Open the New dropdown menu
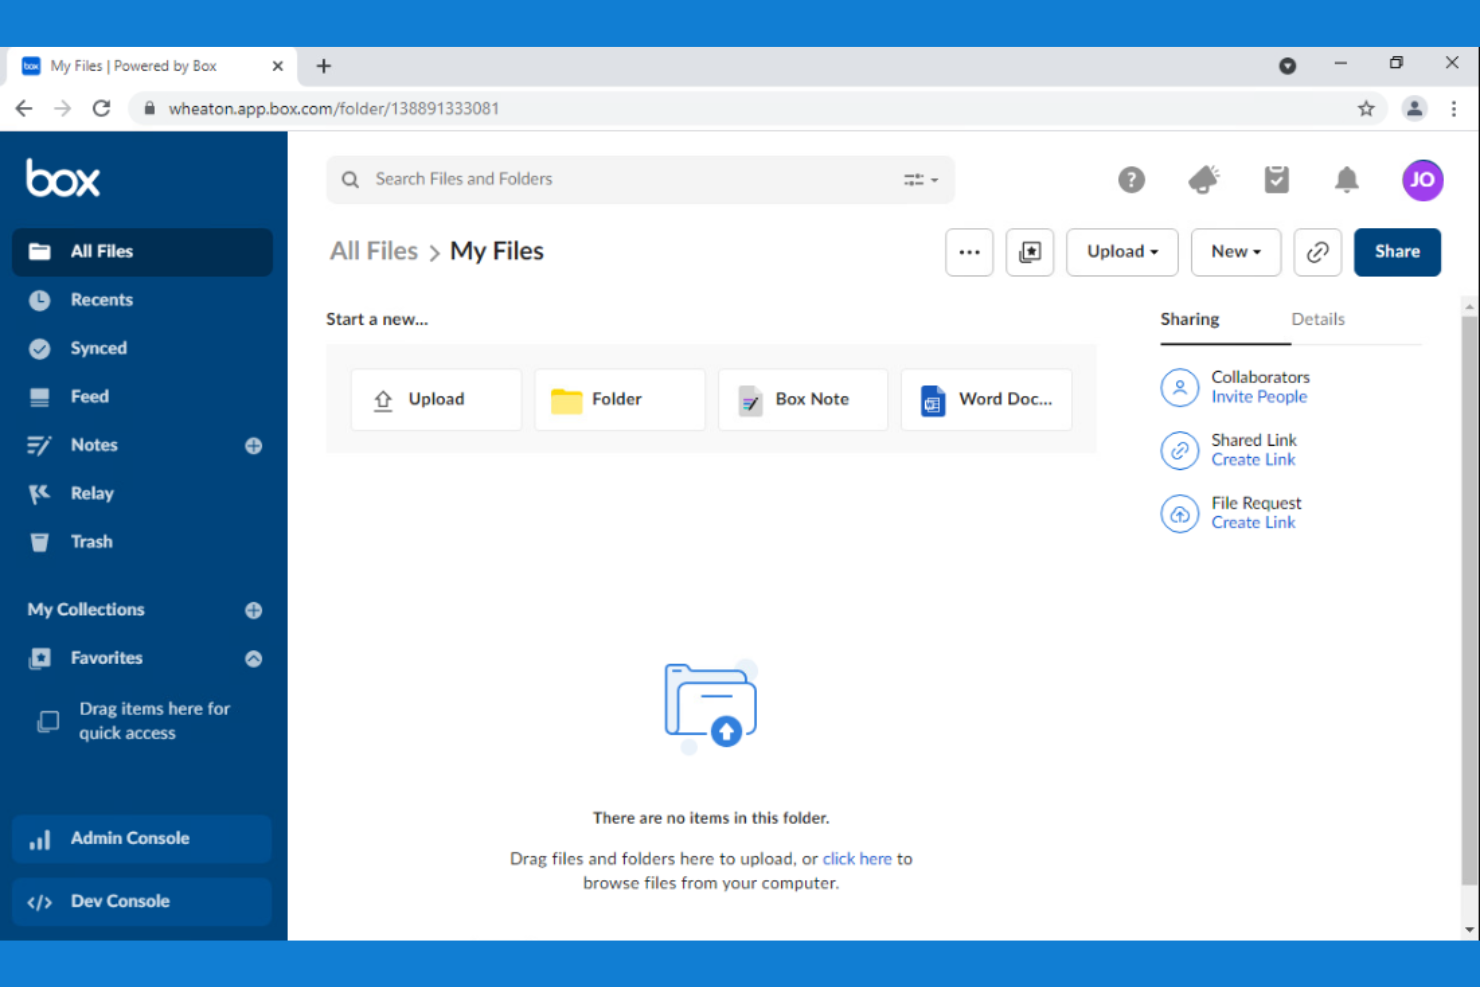1480x987 pixels. tap(1235, 252)
